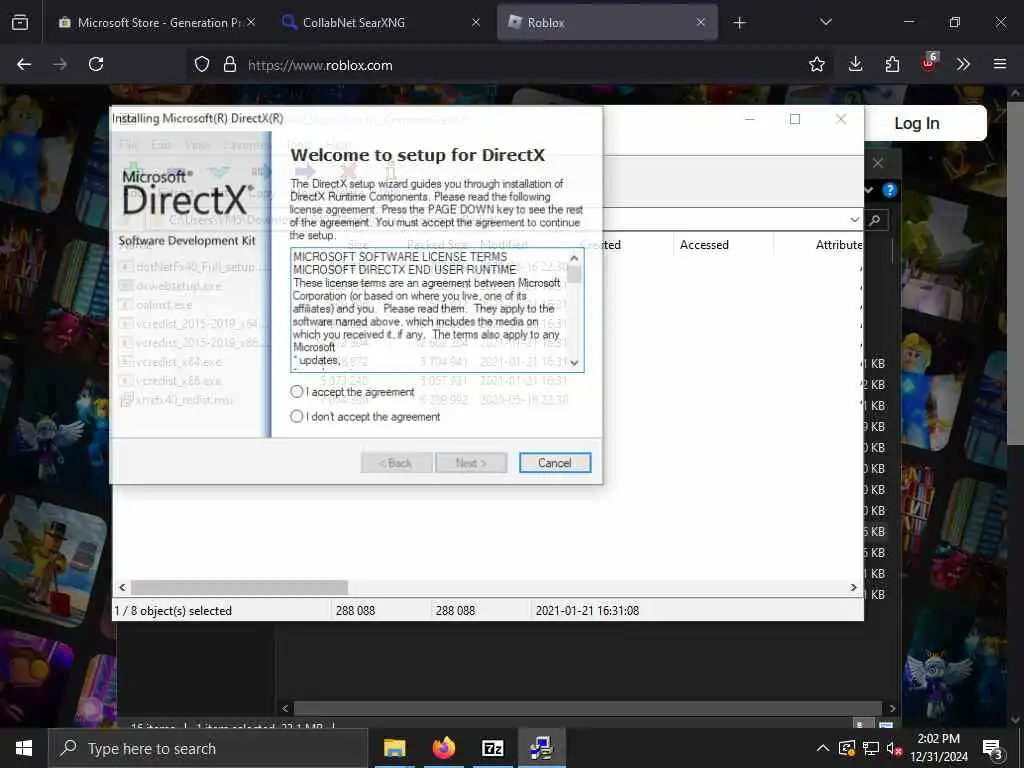Click the license text scrollbar up arrow

(x=574, y=258)
